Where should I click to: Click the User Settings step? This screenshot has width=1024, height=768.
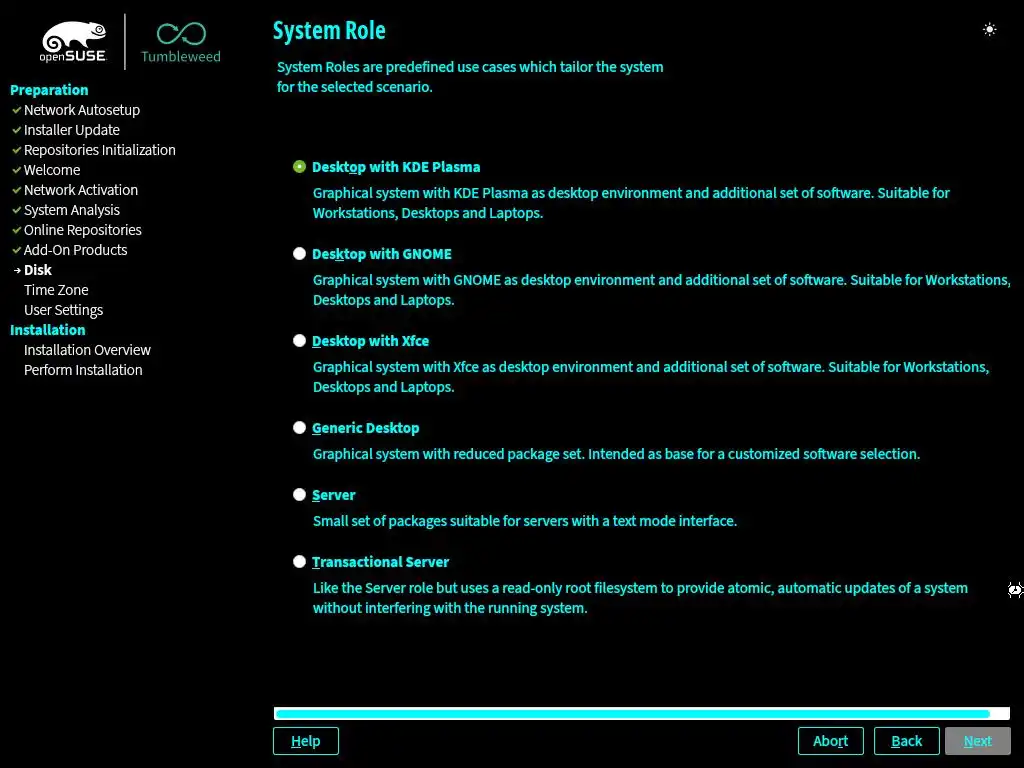(x=63, y=310)
